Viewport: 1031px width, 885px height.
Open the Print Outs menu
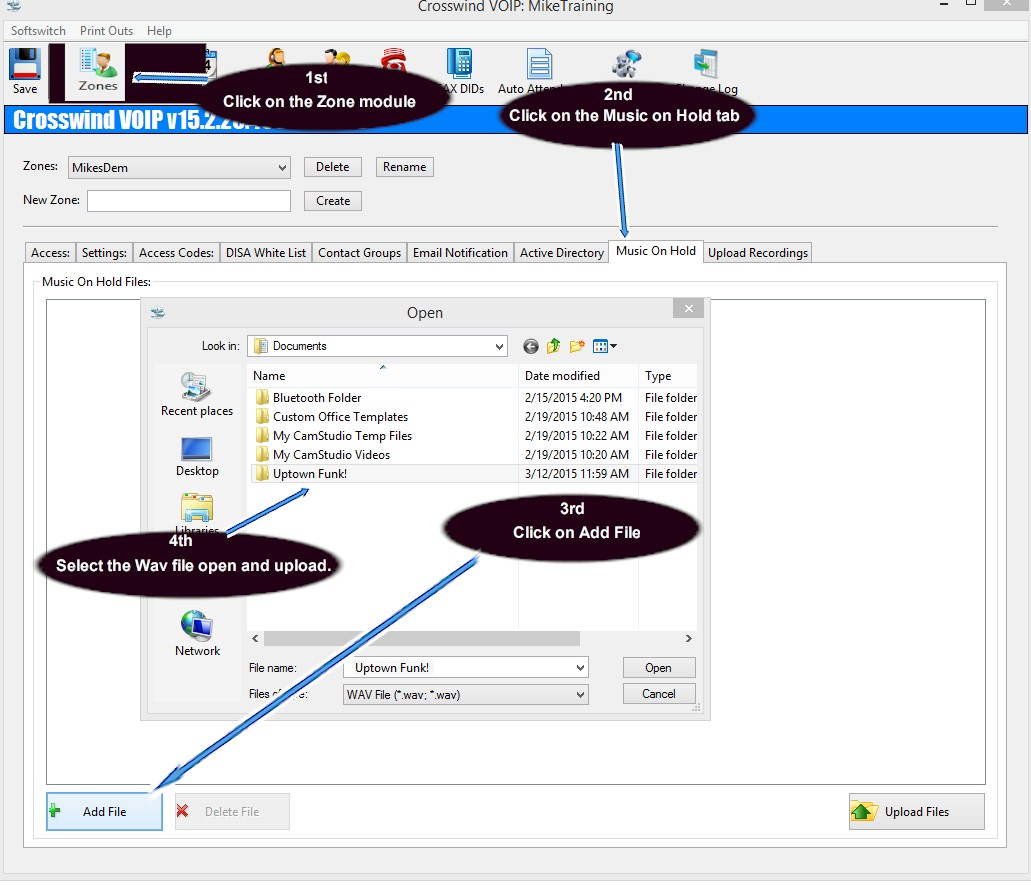point(106,31)
